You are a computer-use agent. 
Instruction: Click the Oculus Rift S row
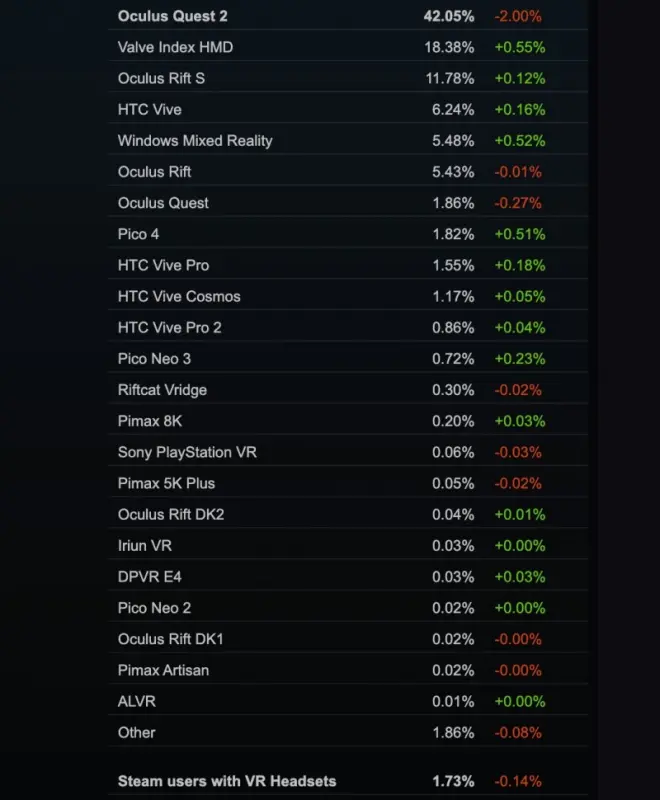coord(161,78)
